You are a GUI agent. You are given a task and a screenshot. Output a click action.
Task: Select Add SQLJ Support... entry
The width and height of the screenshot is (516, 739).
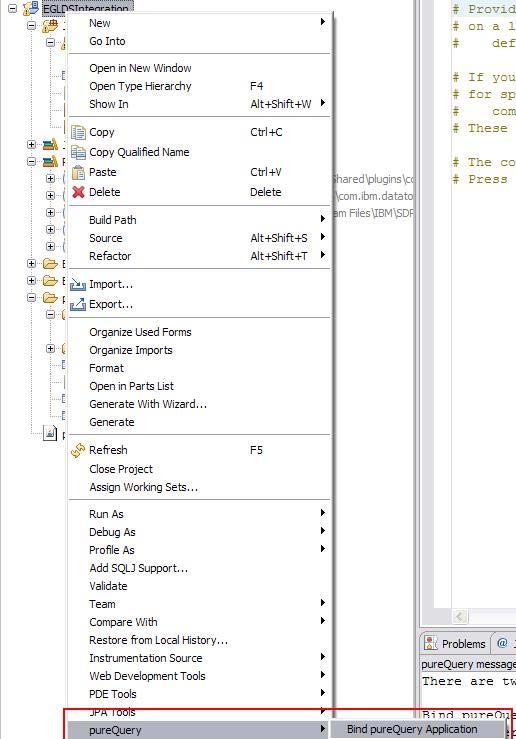(139, 568)
